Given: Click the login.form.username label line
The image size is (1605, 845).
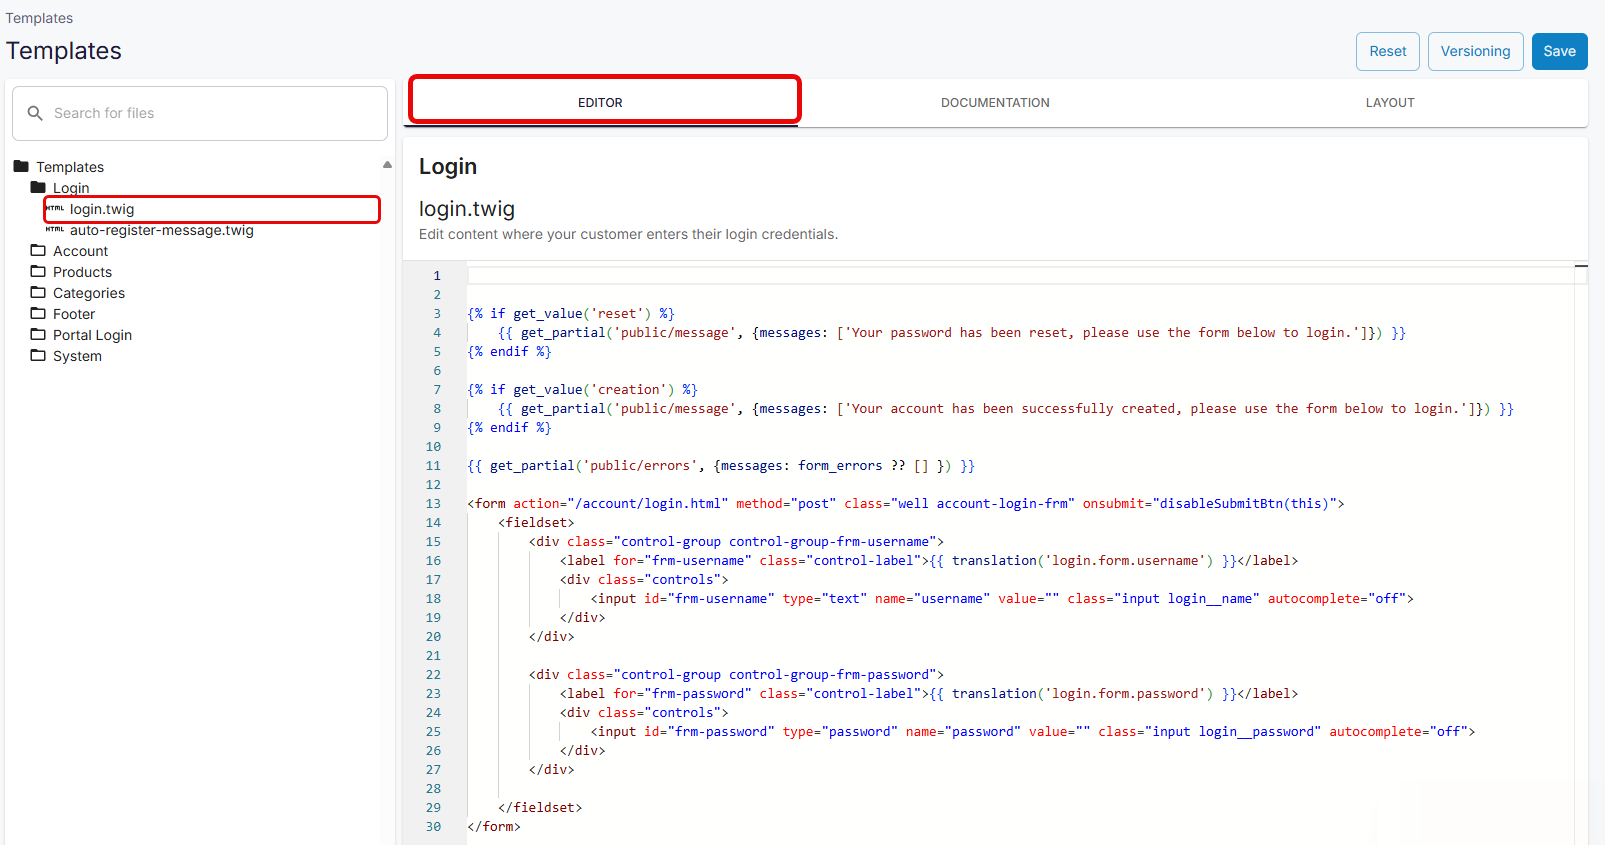Looking at the screenshot, I should tap(929, 560).
